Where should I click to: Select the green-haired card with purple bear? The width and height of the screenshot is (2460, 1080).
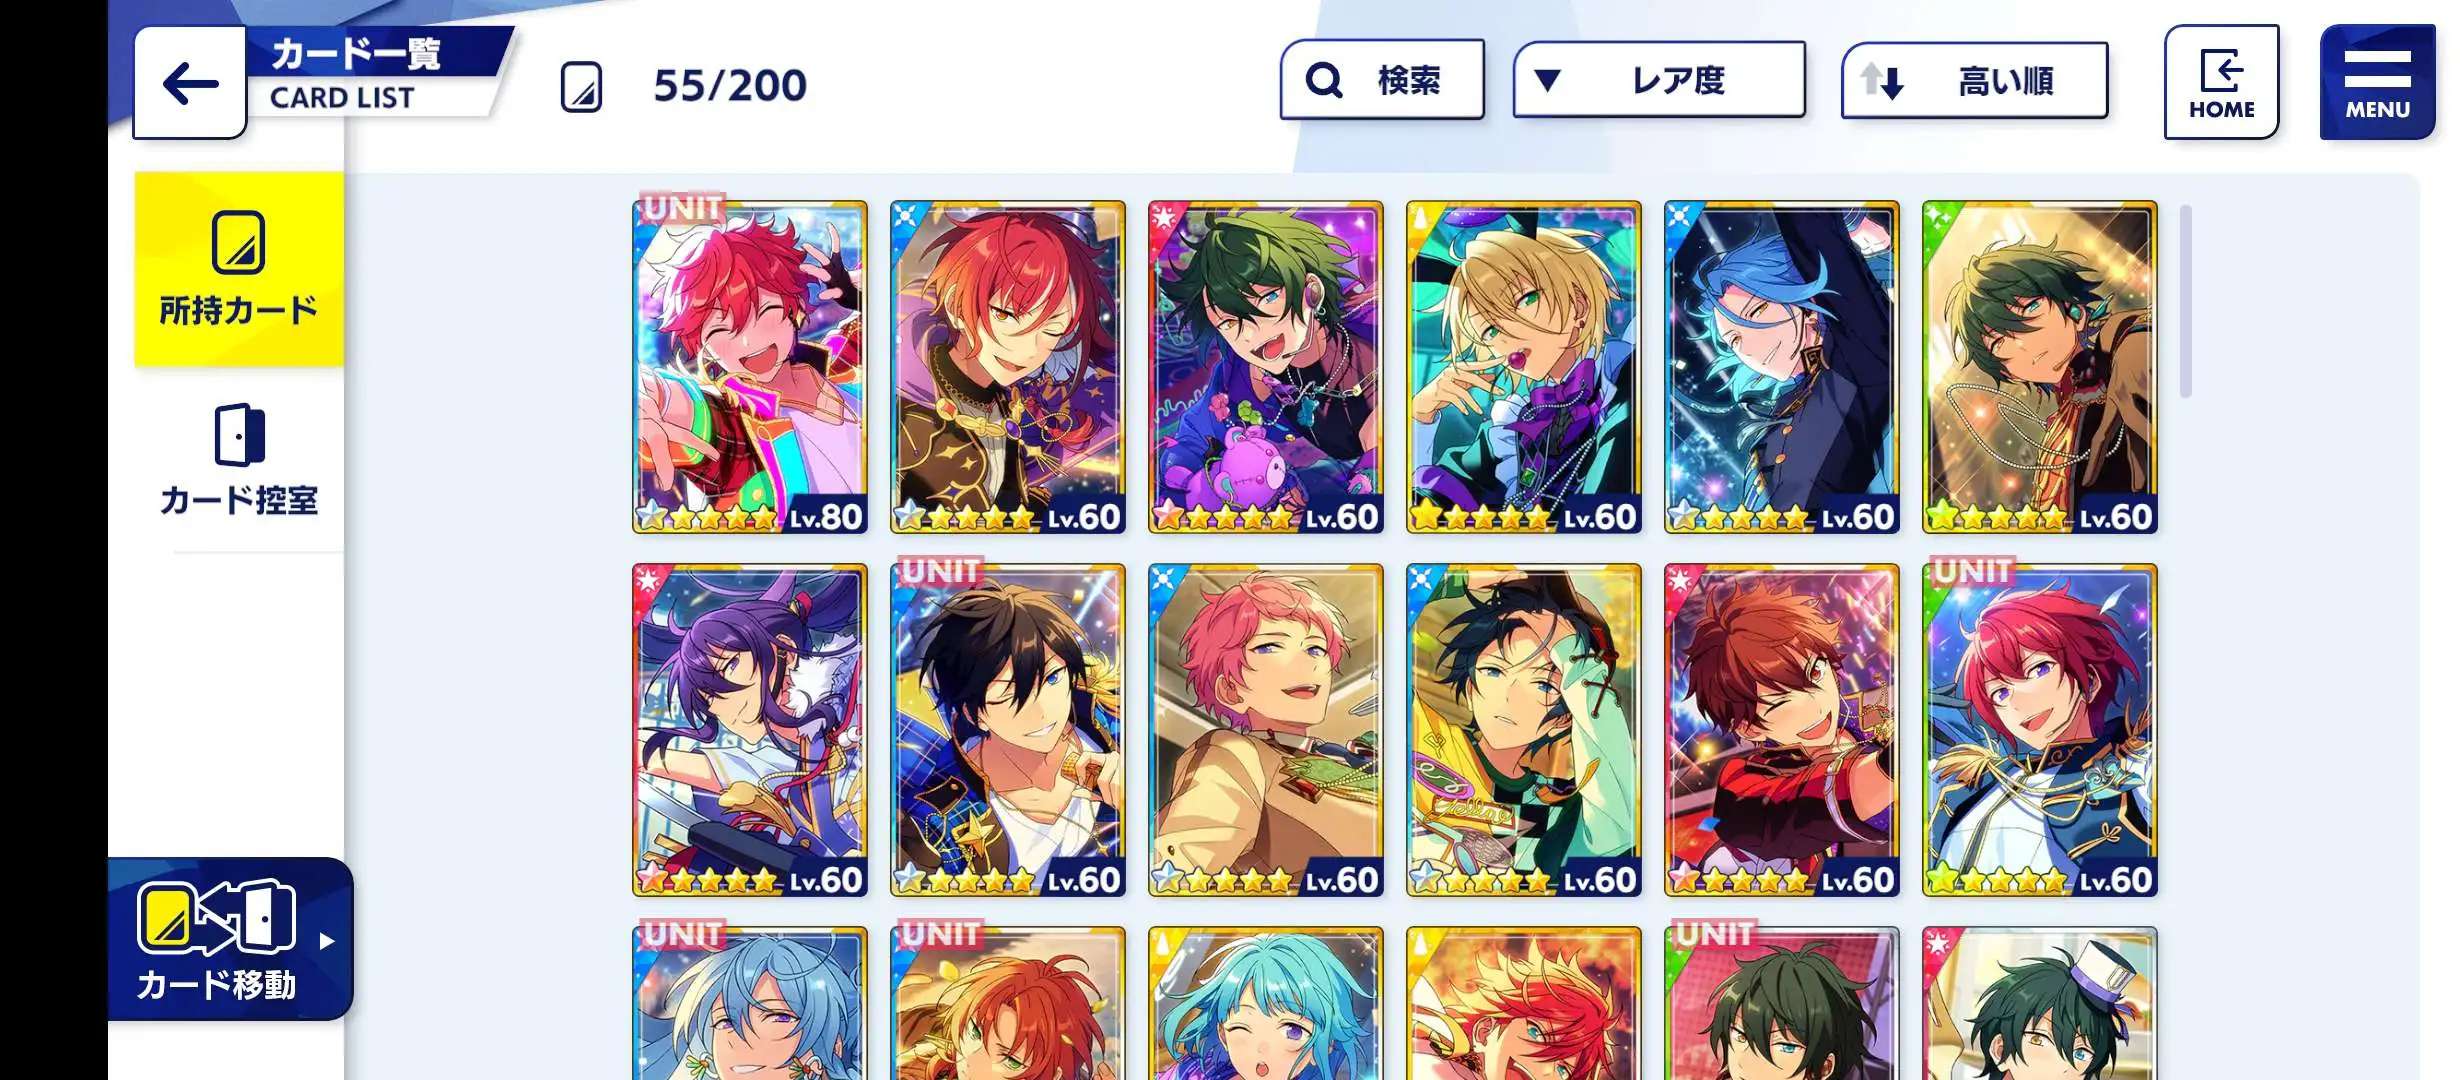click(x=1266, y=367)
